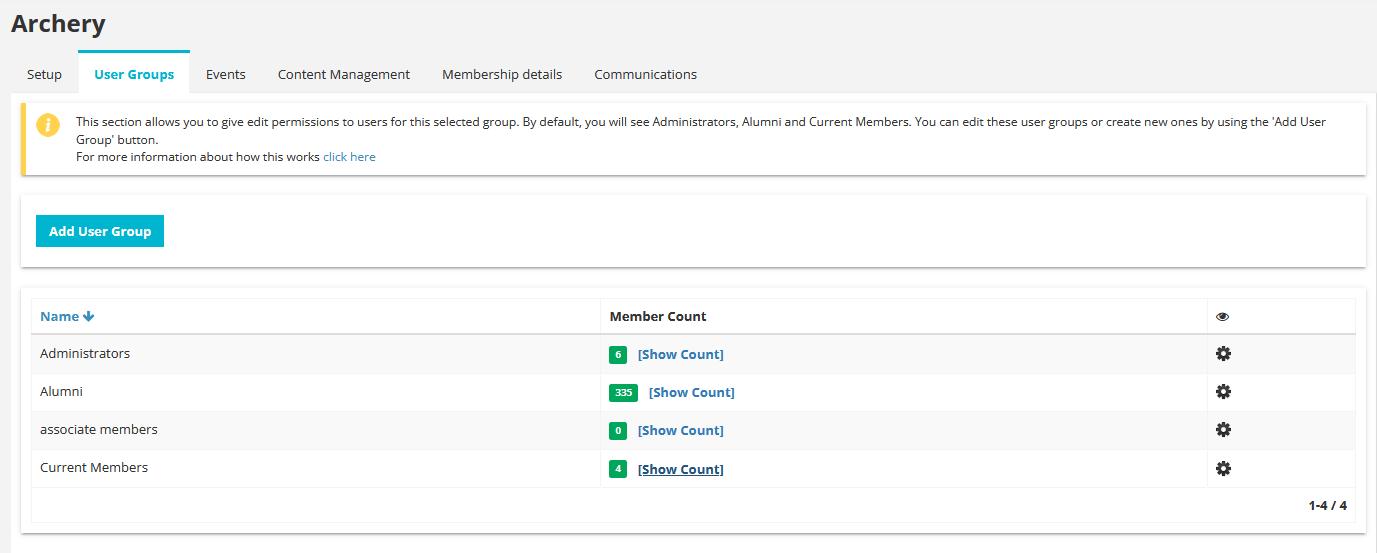
Task: Show Count for Current Members
Action: click(x=680, y=469)
